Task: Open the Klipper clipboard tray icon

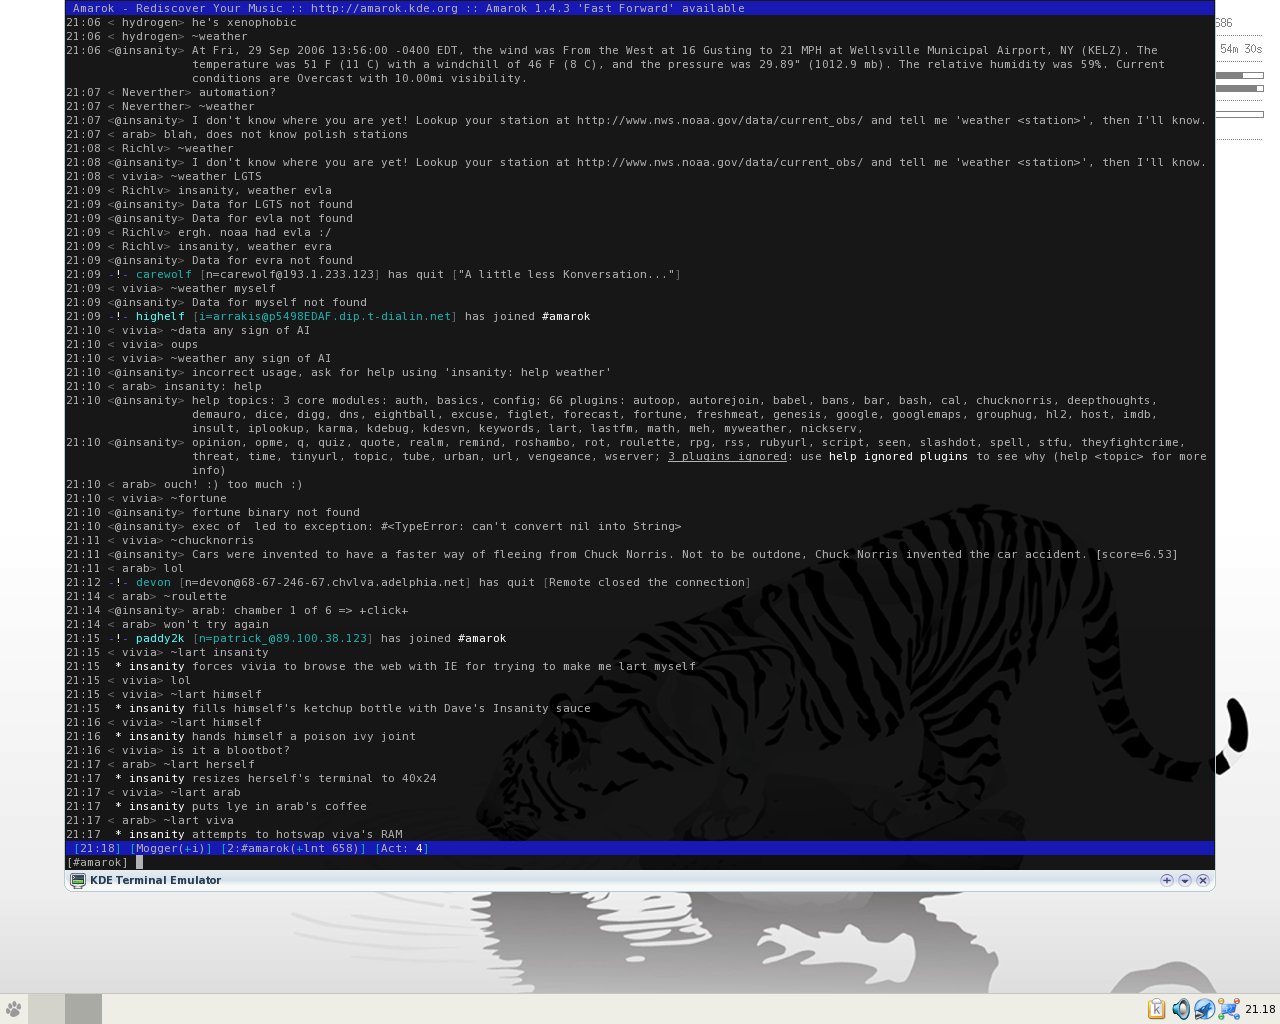Action: (1156, 1009)
